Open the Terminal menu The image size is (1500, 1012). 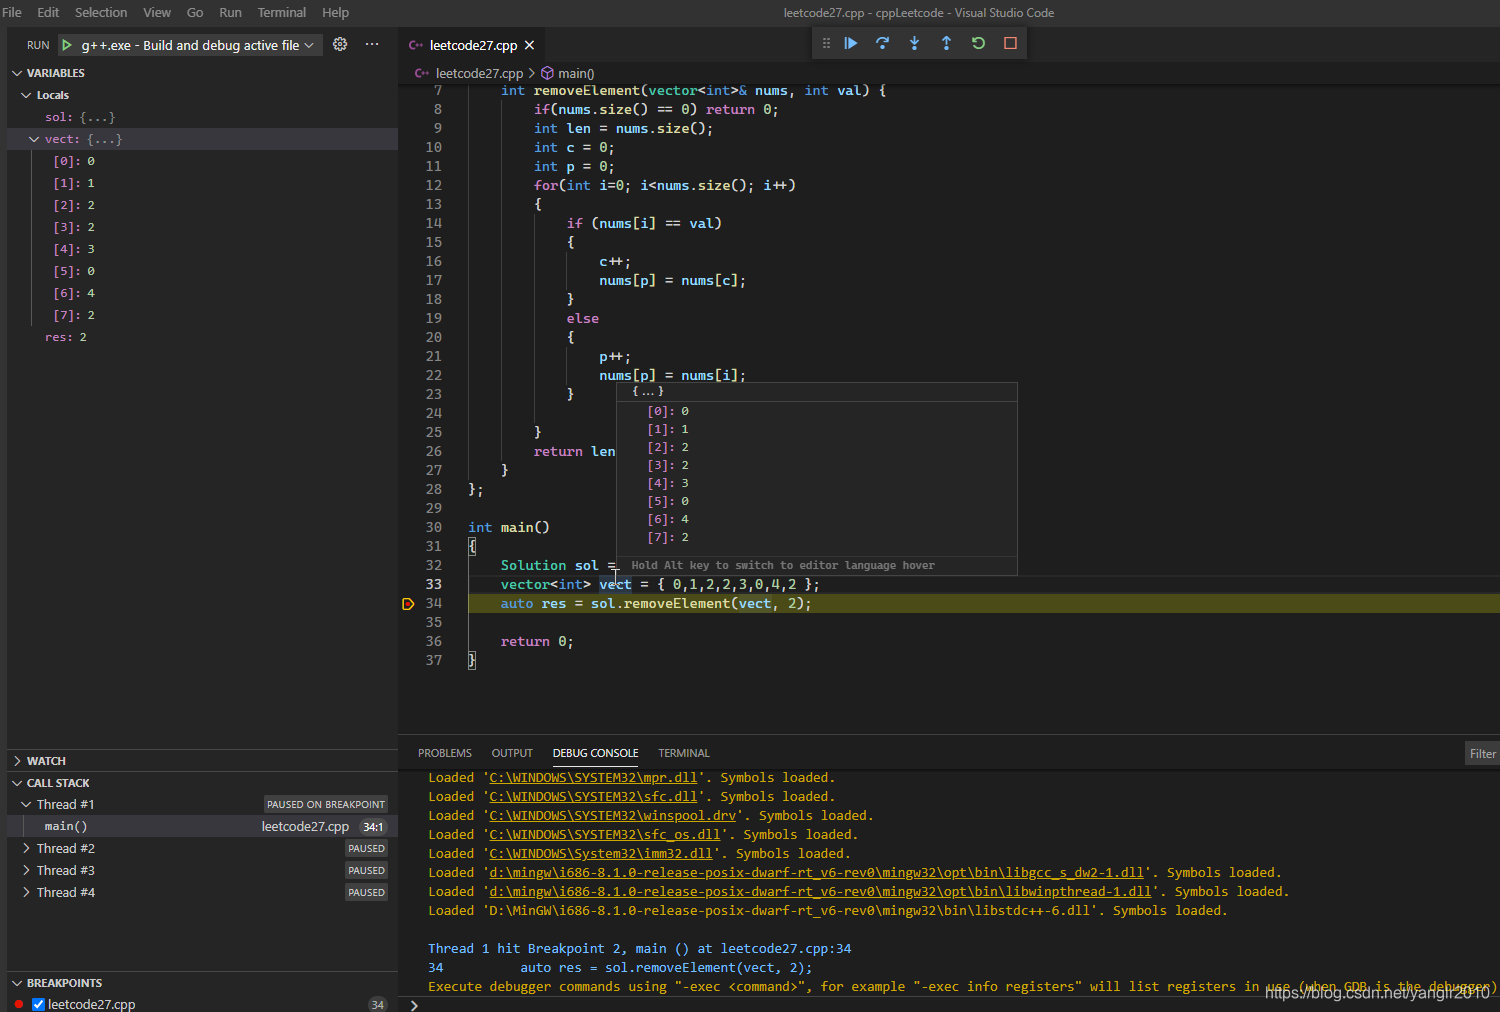point(281,13)
